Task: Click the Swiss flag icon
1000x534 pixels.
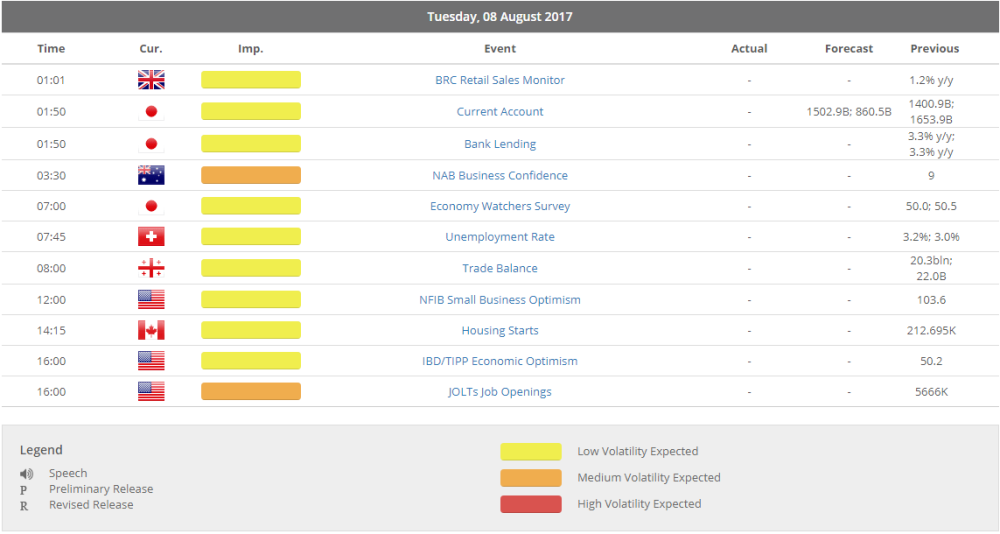Action: coord(151,237)
